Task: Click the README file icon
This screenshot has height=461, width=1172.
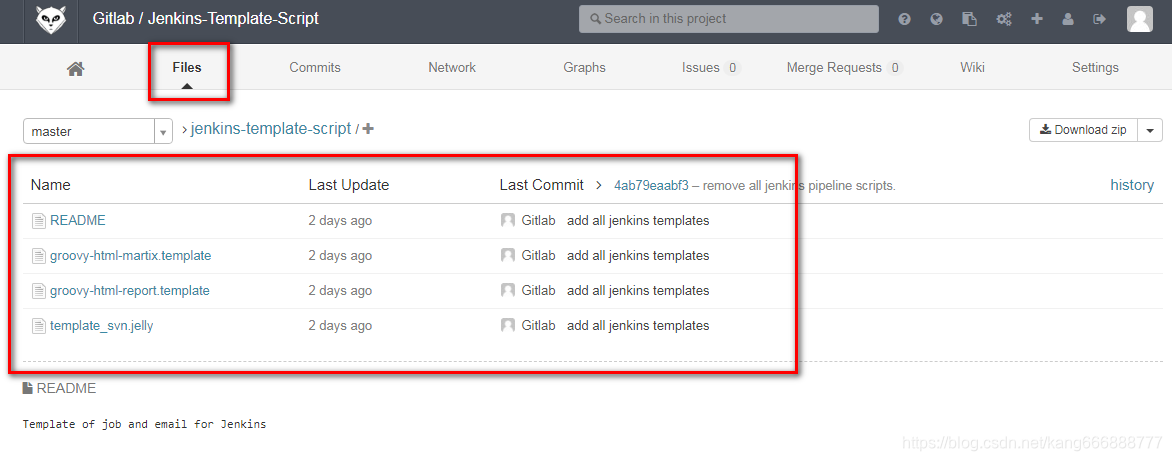Action: pyautogui.click(x=39, y=220)
